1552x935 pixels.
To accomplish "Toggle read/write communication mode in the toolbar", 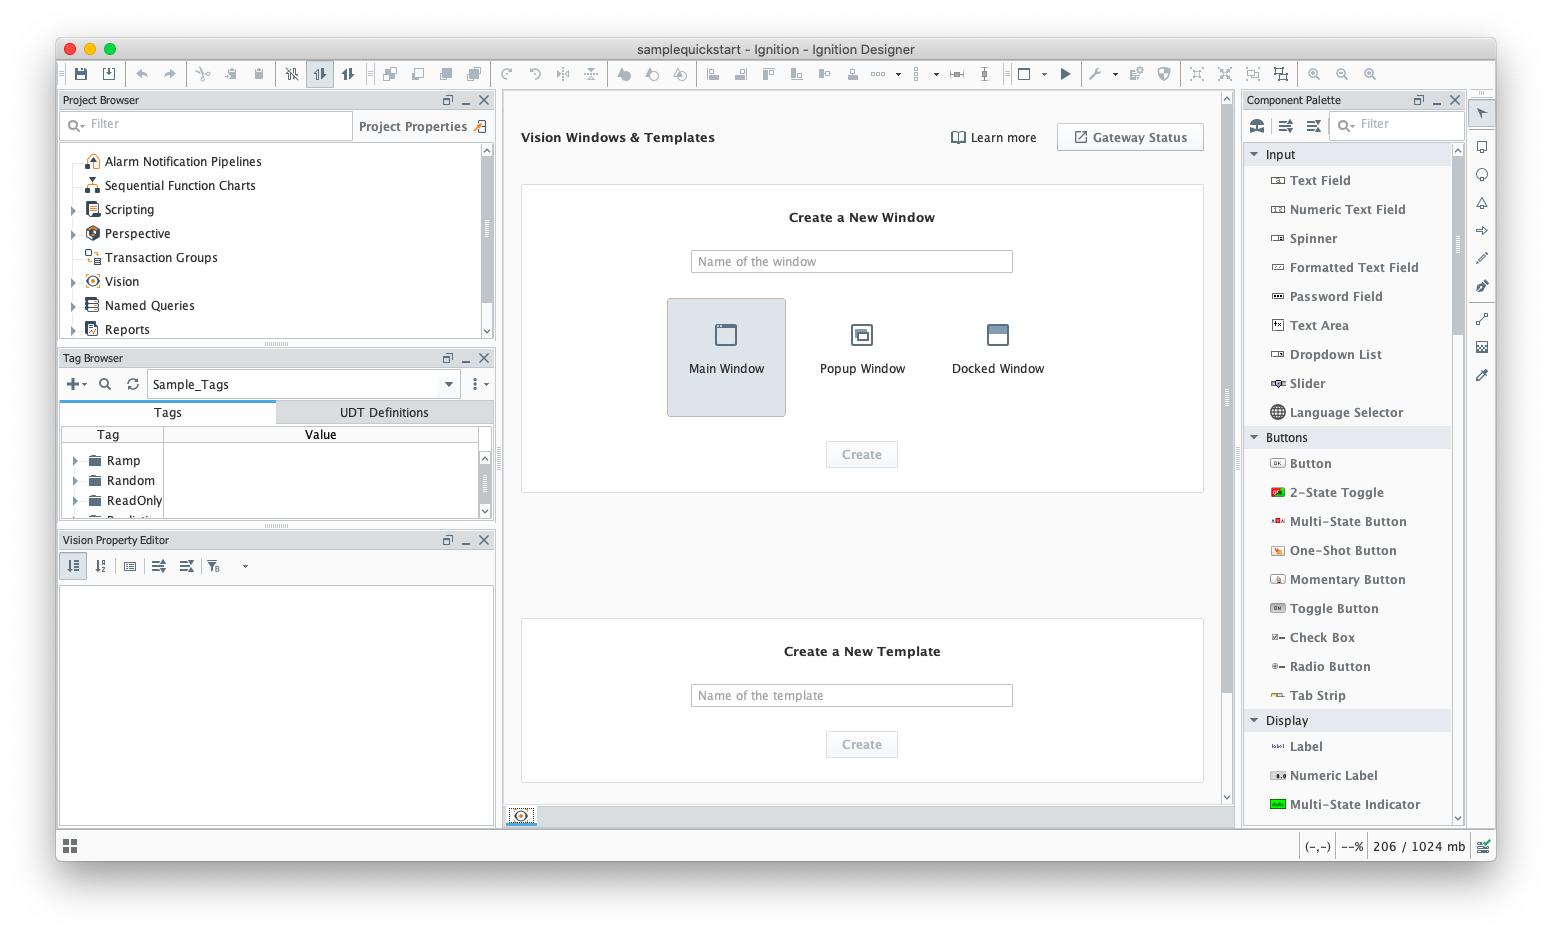I will (x=348, y=74).
